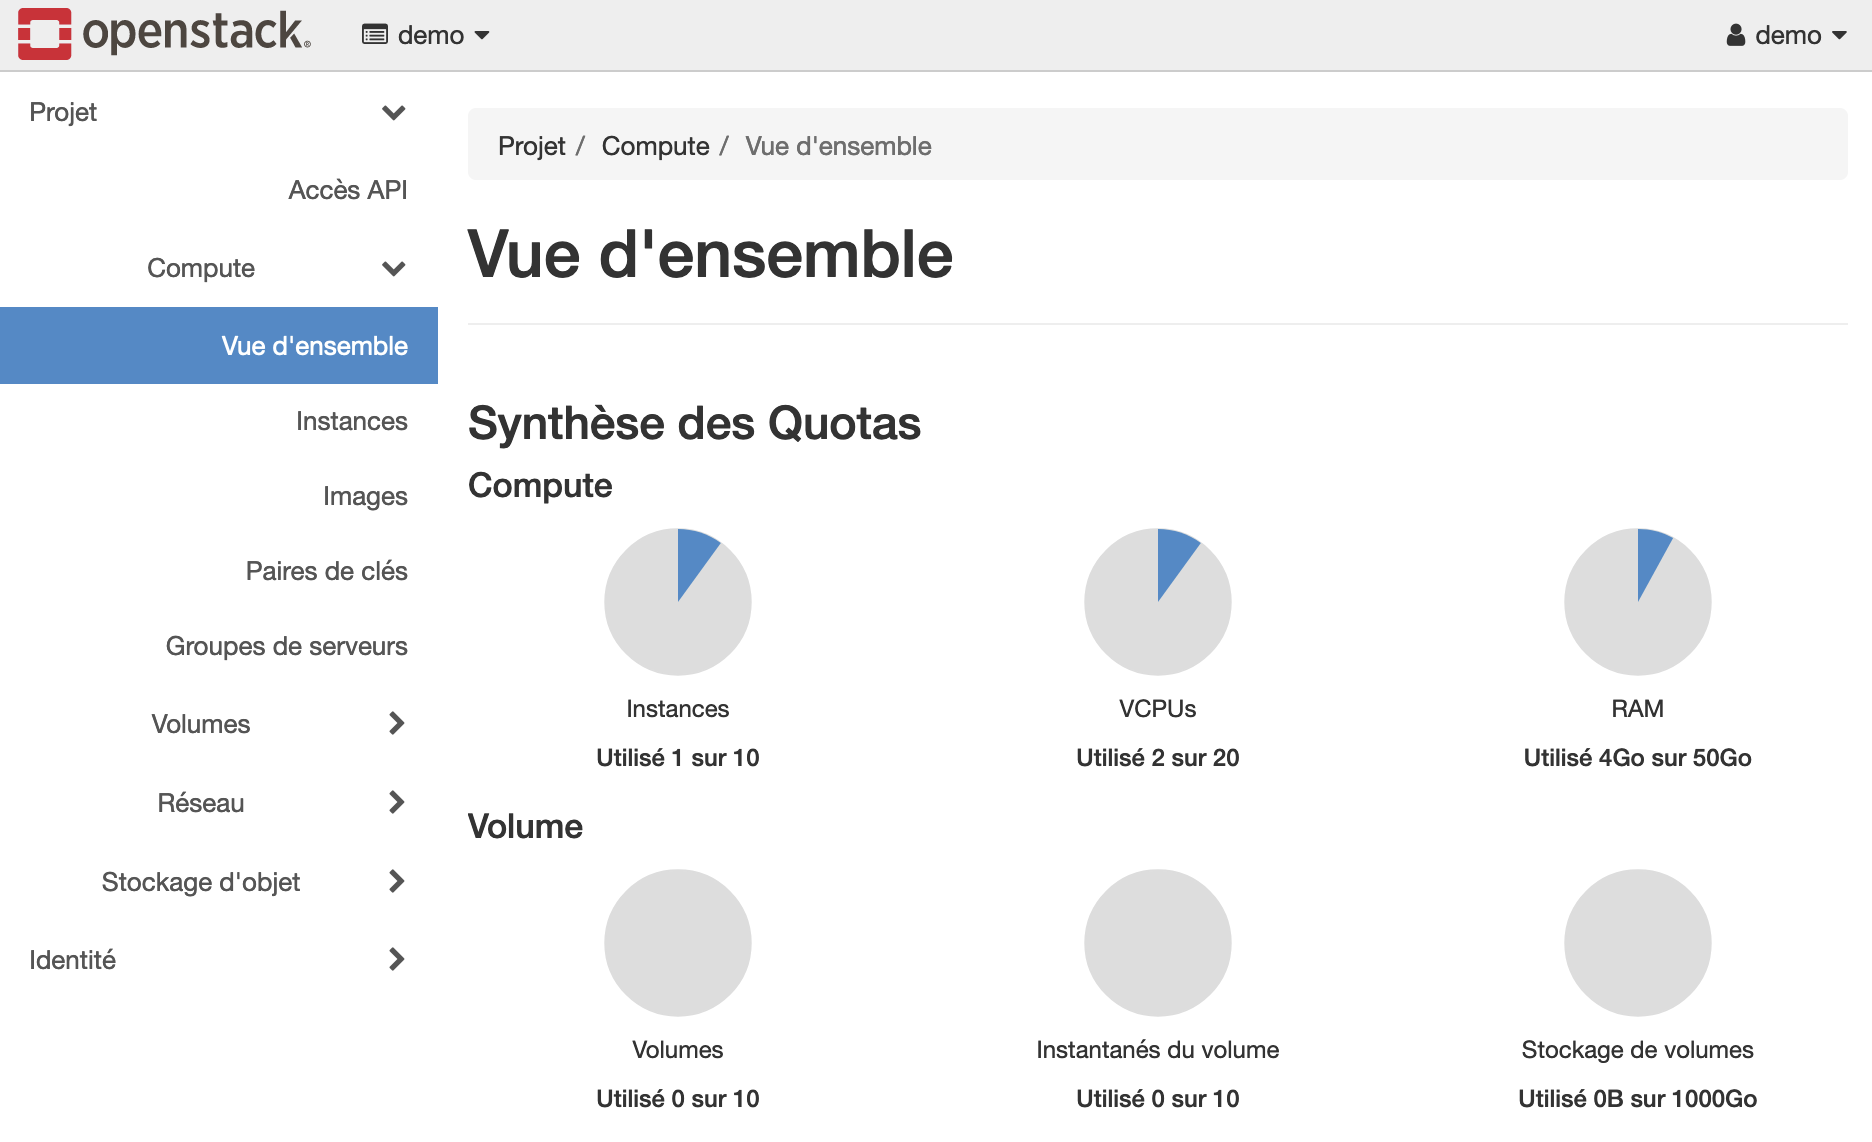The width and height of the screenshot is (1872, 1142).
Task: Click the OpenStack logo
Action: (x=160, y=32)
